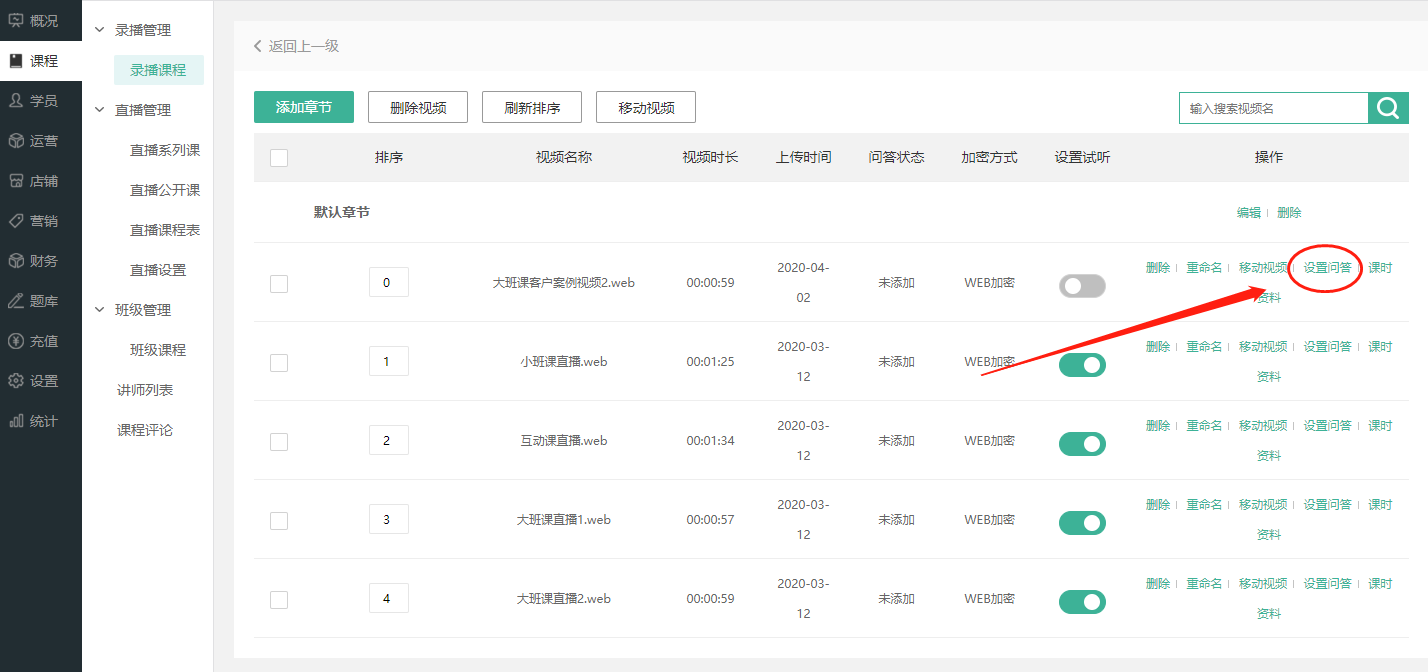Check the select-all checkbox in table header
This screenshot has width=1428, height=672.
(x=279, y=157)
